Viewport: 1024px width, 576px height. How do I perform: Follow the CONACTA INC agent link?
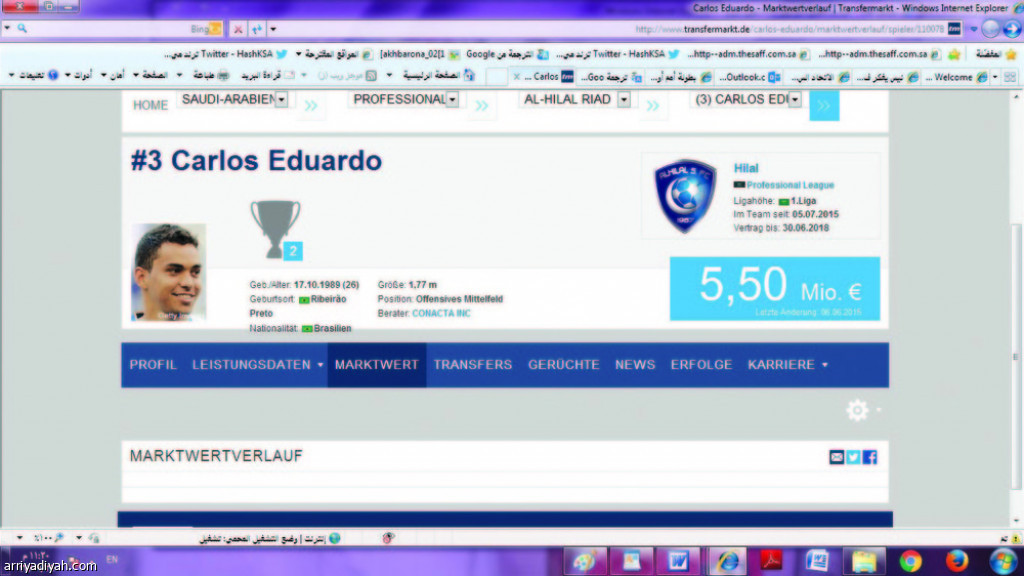[x=441, y=313]
